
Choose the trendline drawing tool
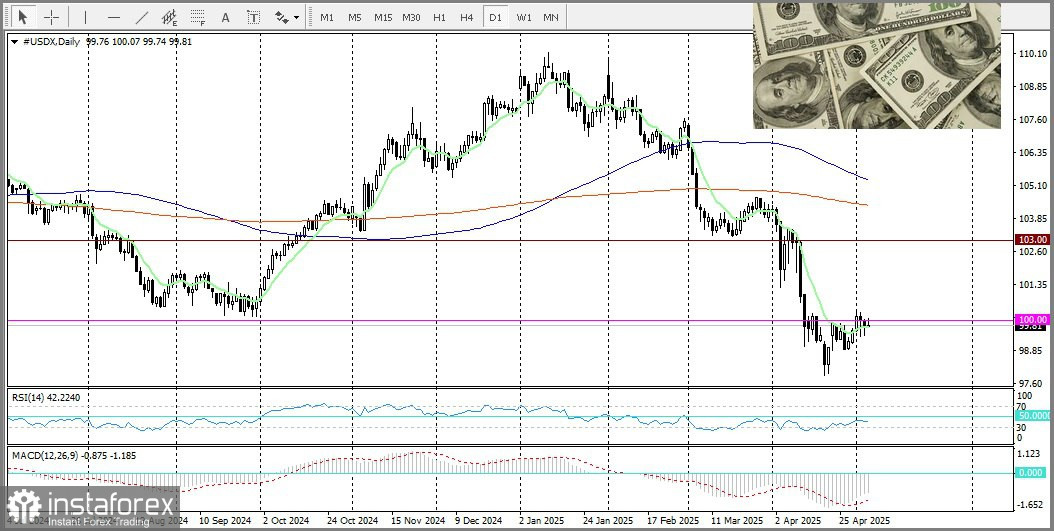coord(142,17)
